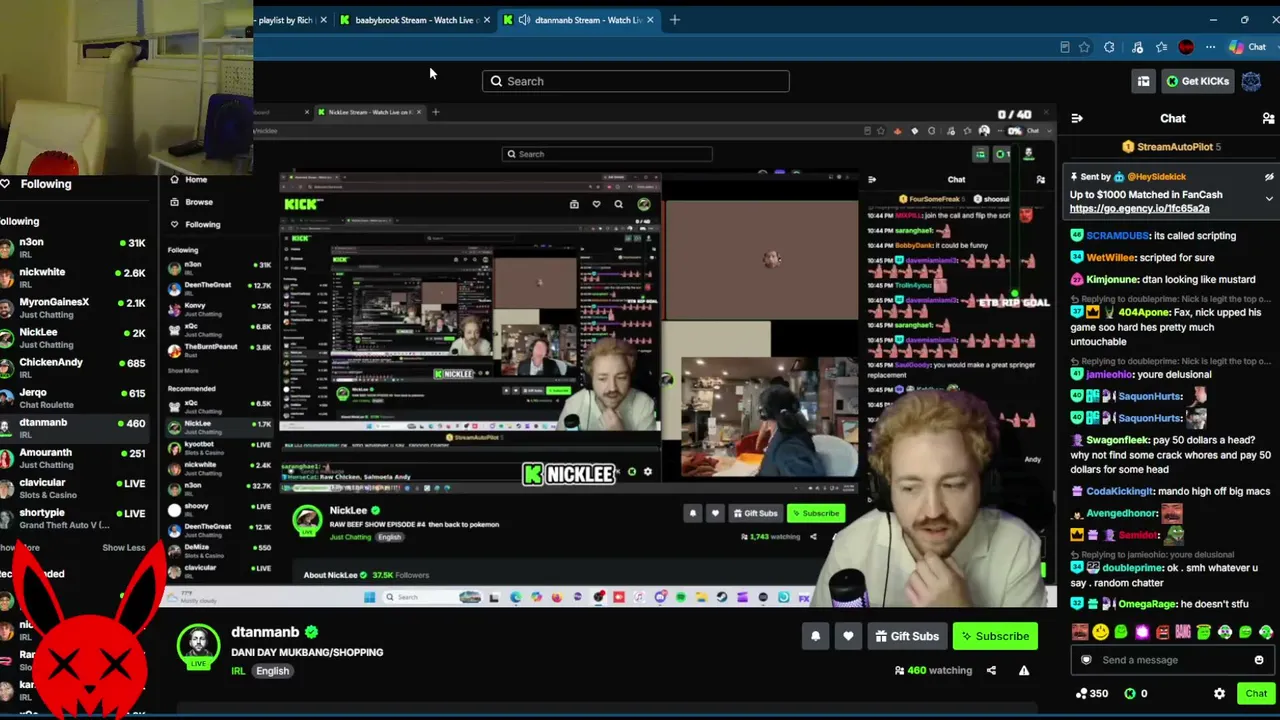The image size is (1280, 720).
Task: Open the chat settings gear
Action: coord(1219,693)
